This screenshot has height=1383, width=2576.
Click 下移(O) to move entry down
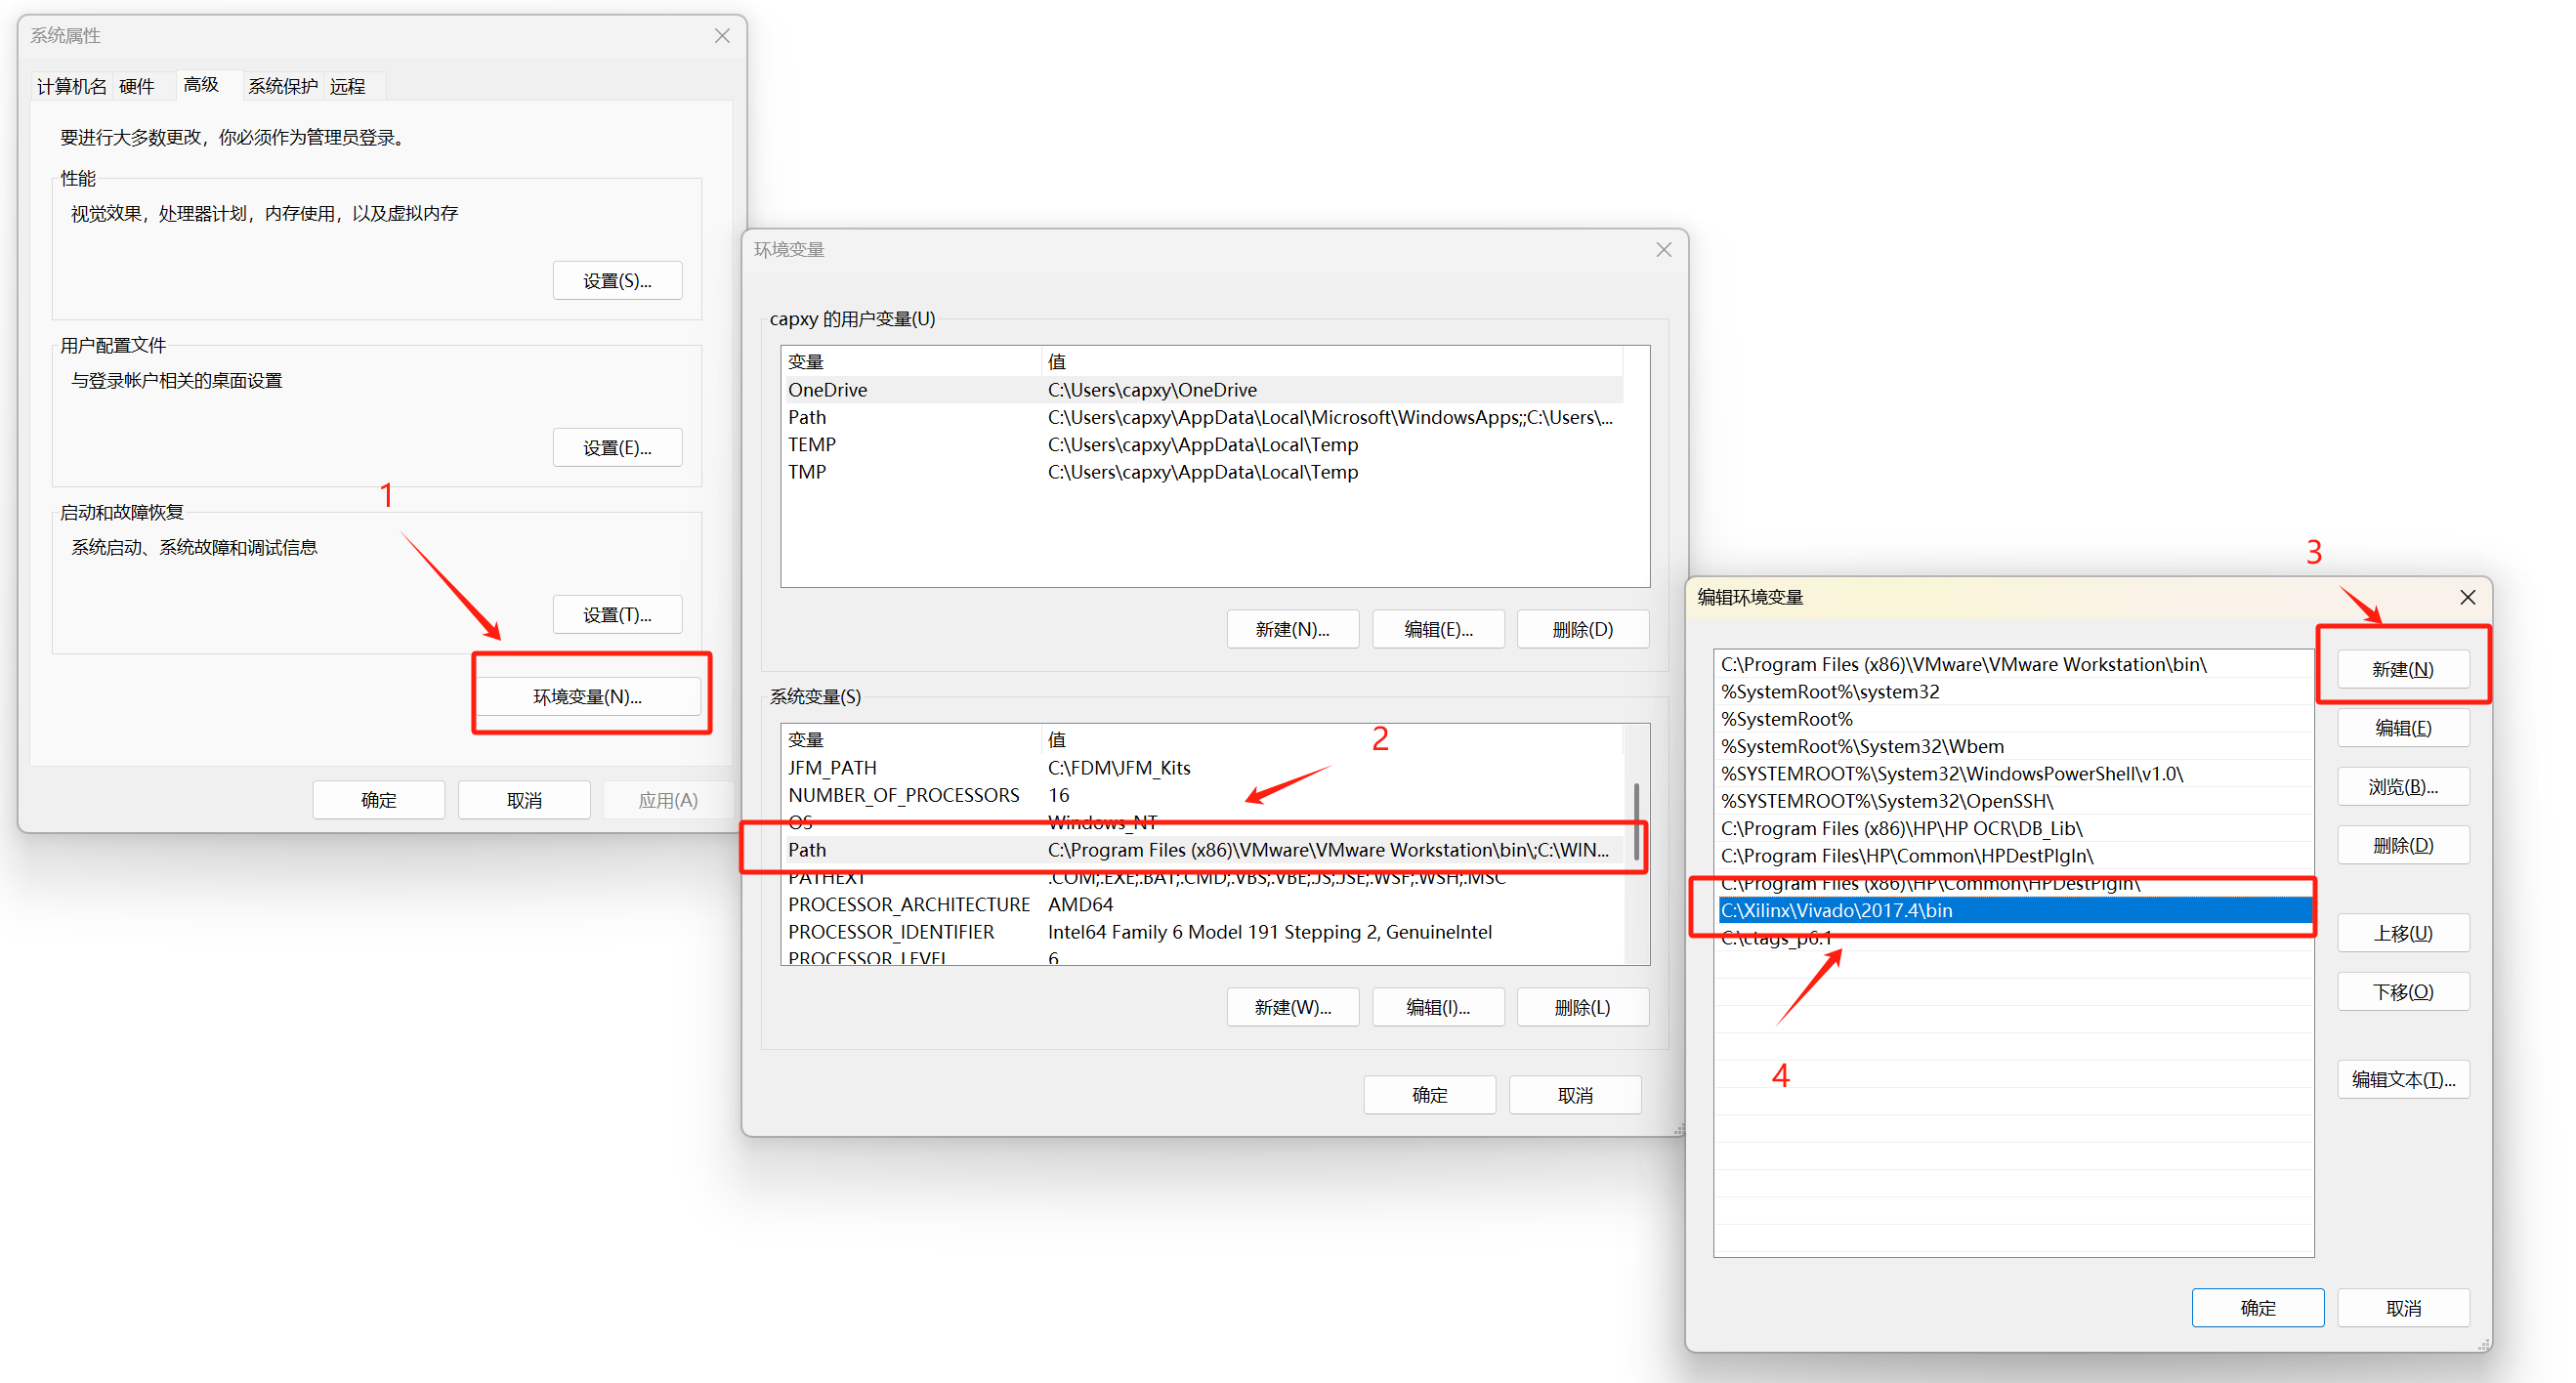(x=2403, y=991)
